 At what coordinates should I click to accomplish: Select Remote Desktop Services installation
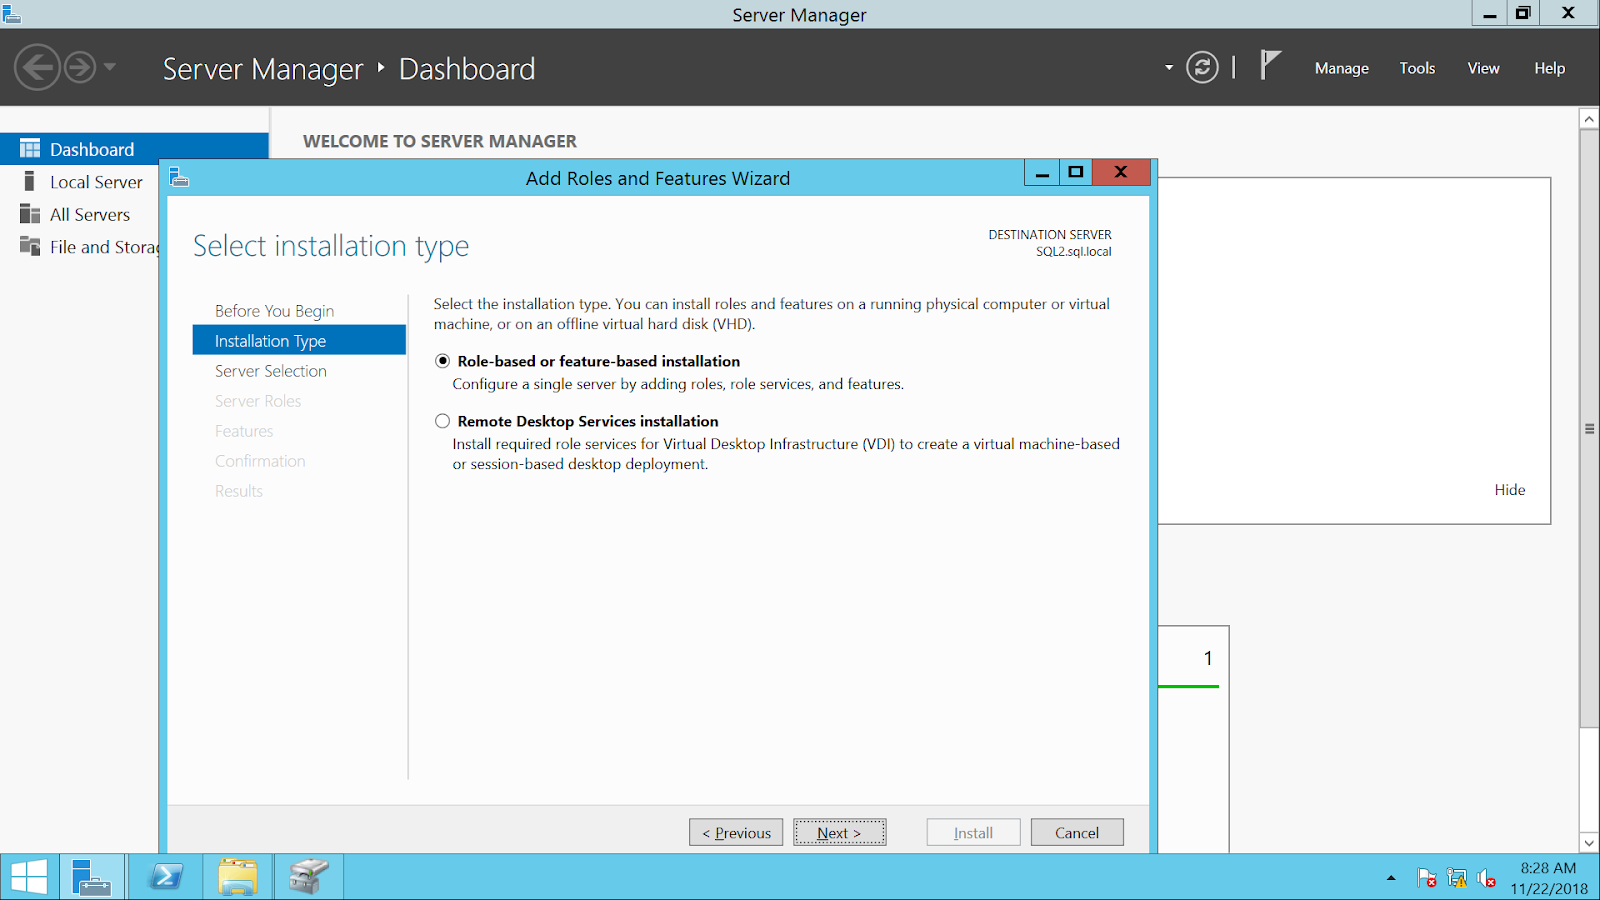click(442, 421)
